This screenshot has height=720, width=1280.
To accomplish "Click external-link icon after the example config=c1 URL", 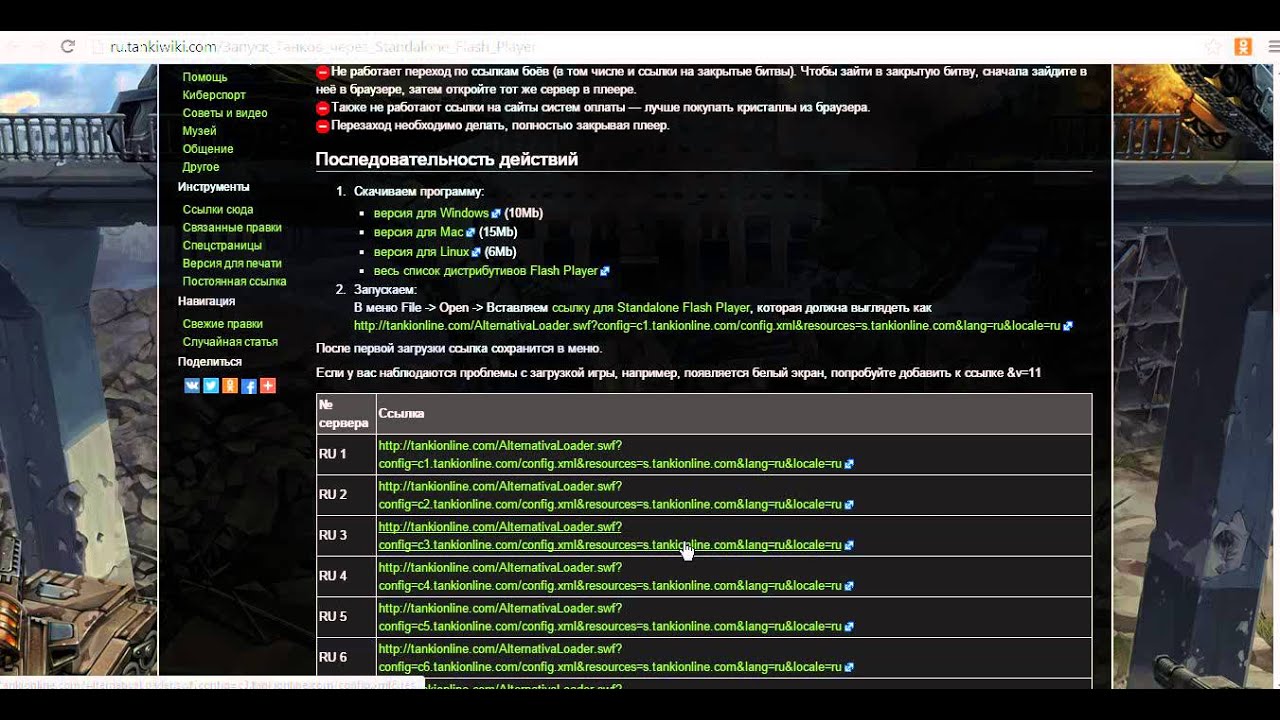I will 1068,326.
